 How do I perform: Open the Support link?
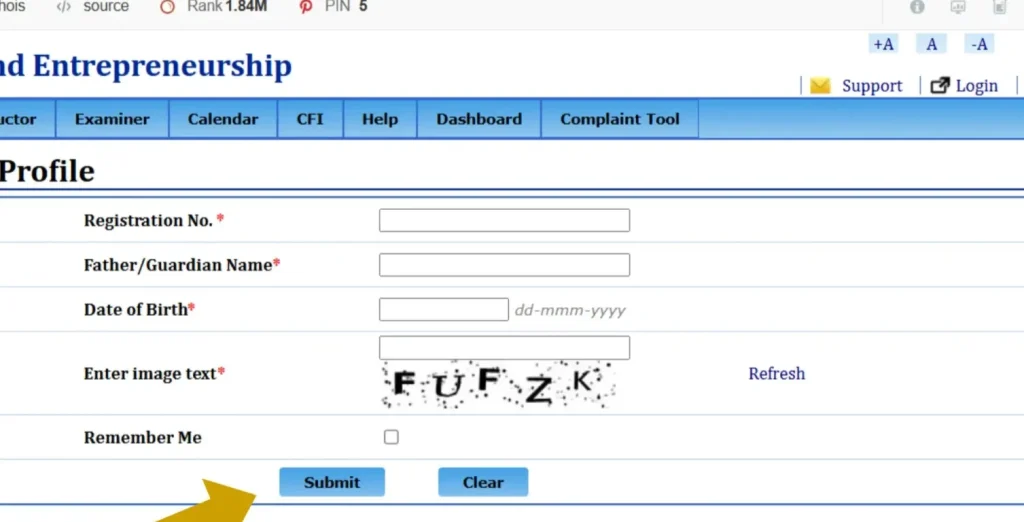point(872,86)
